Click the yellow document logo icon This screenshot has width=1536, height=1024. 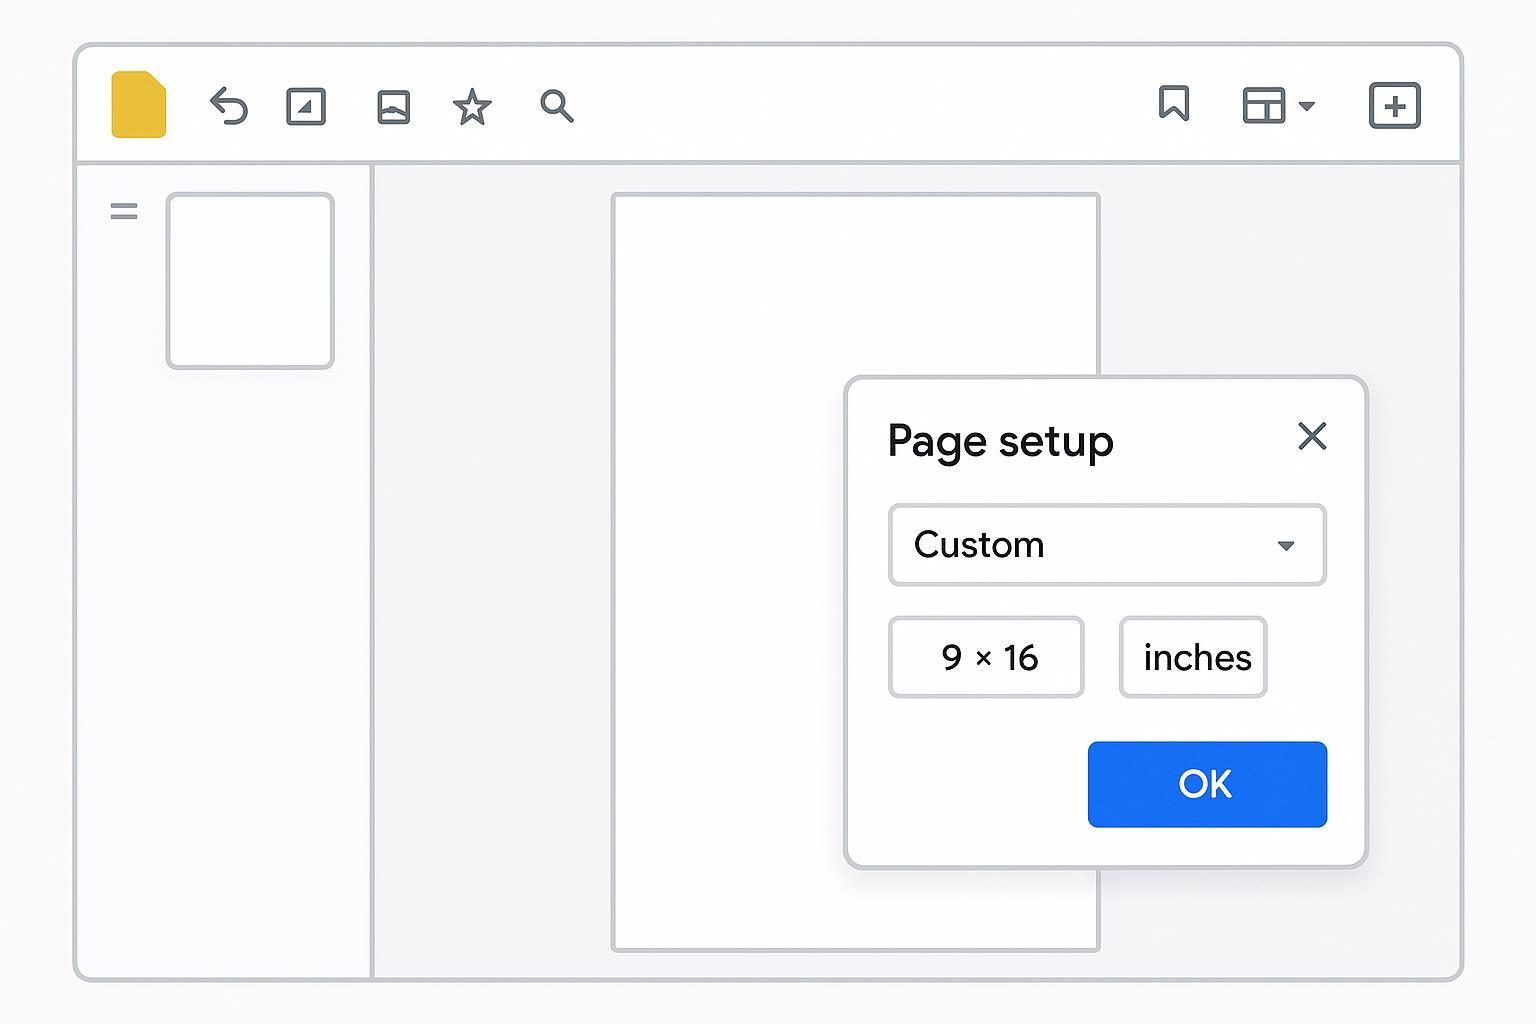(x=138, y=104)
